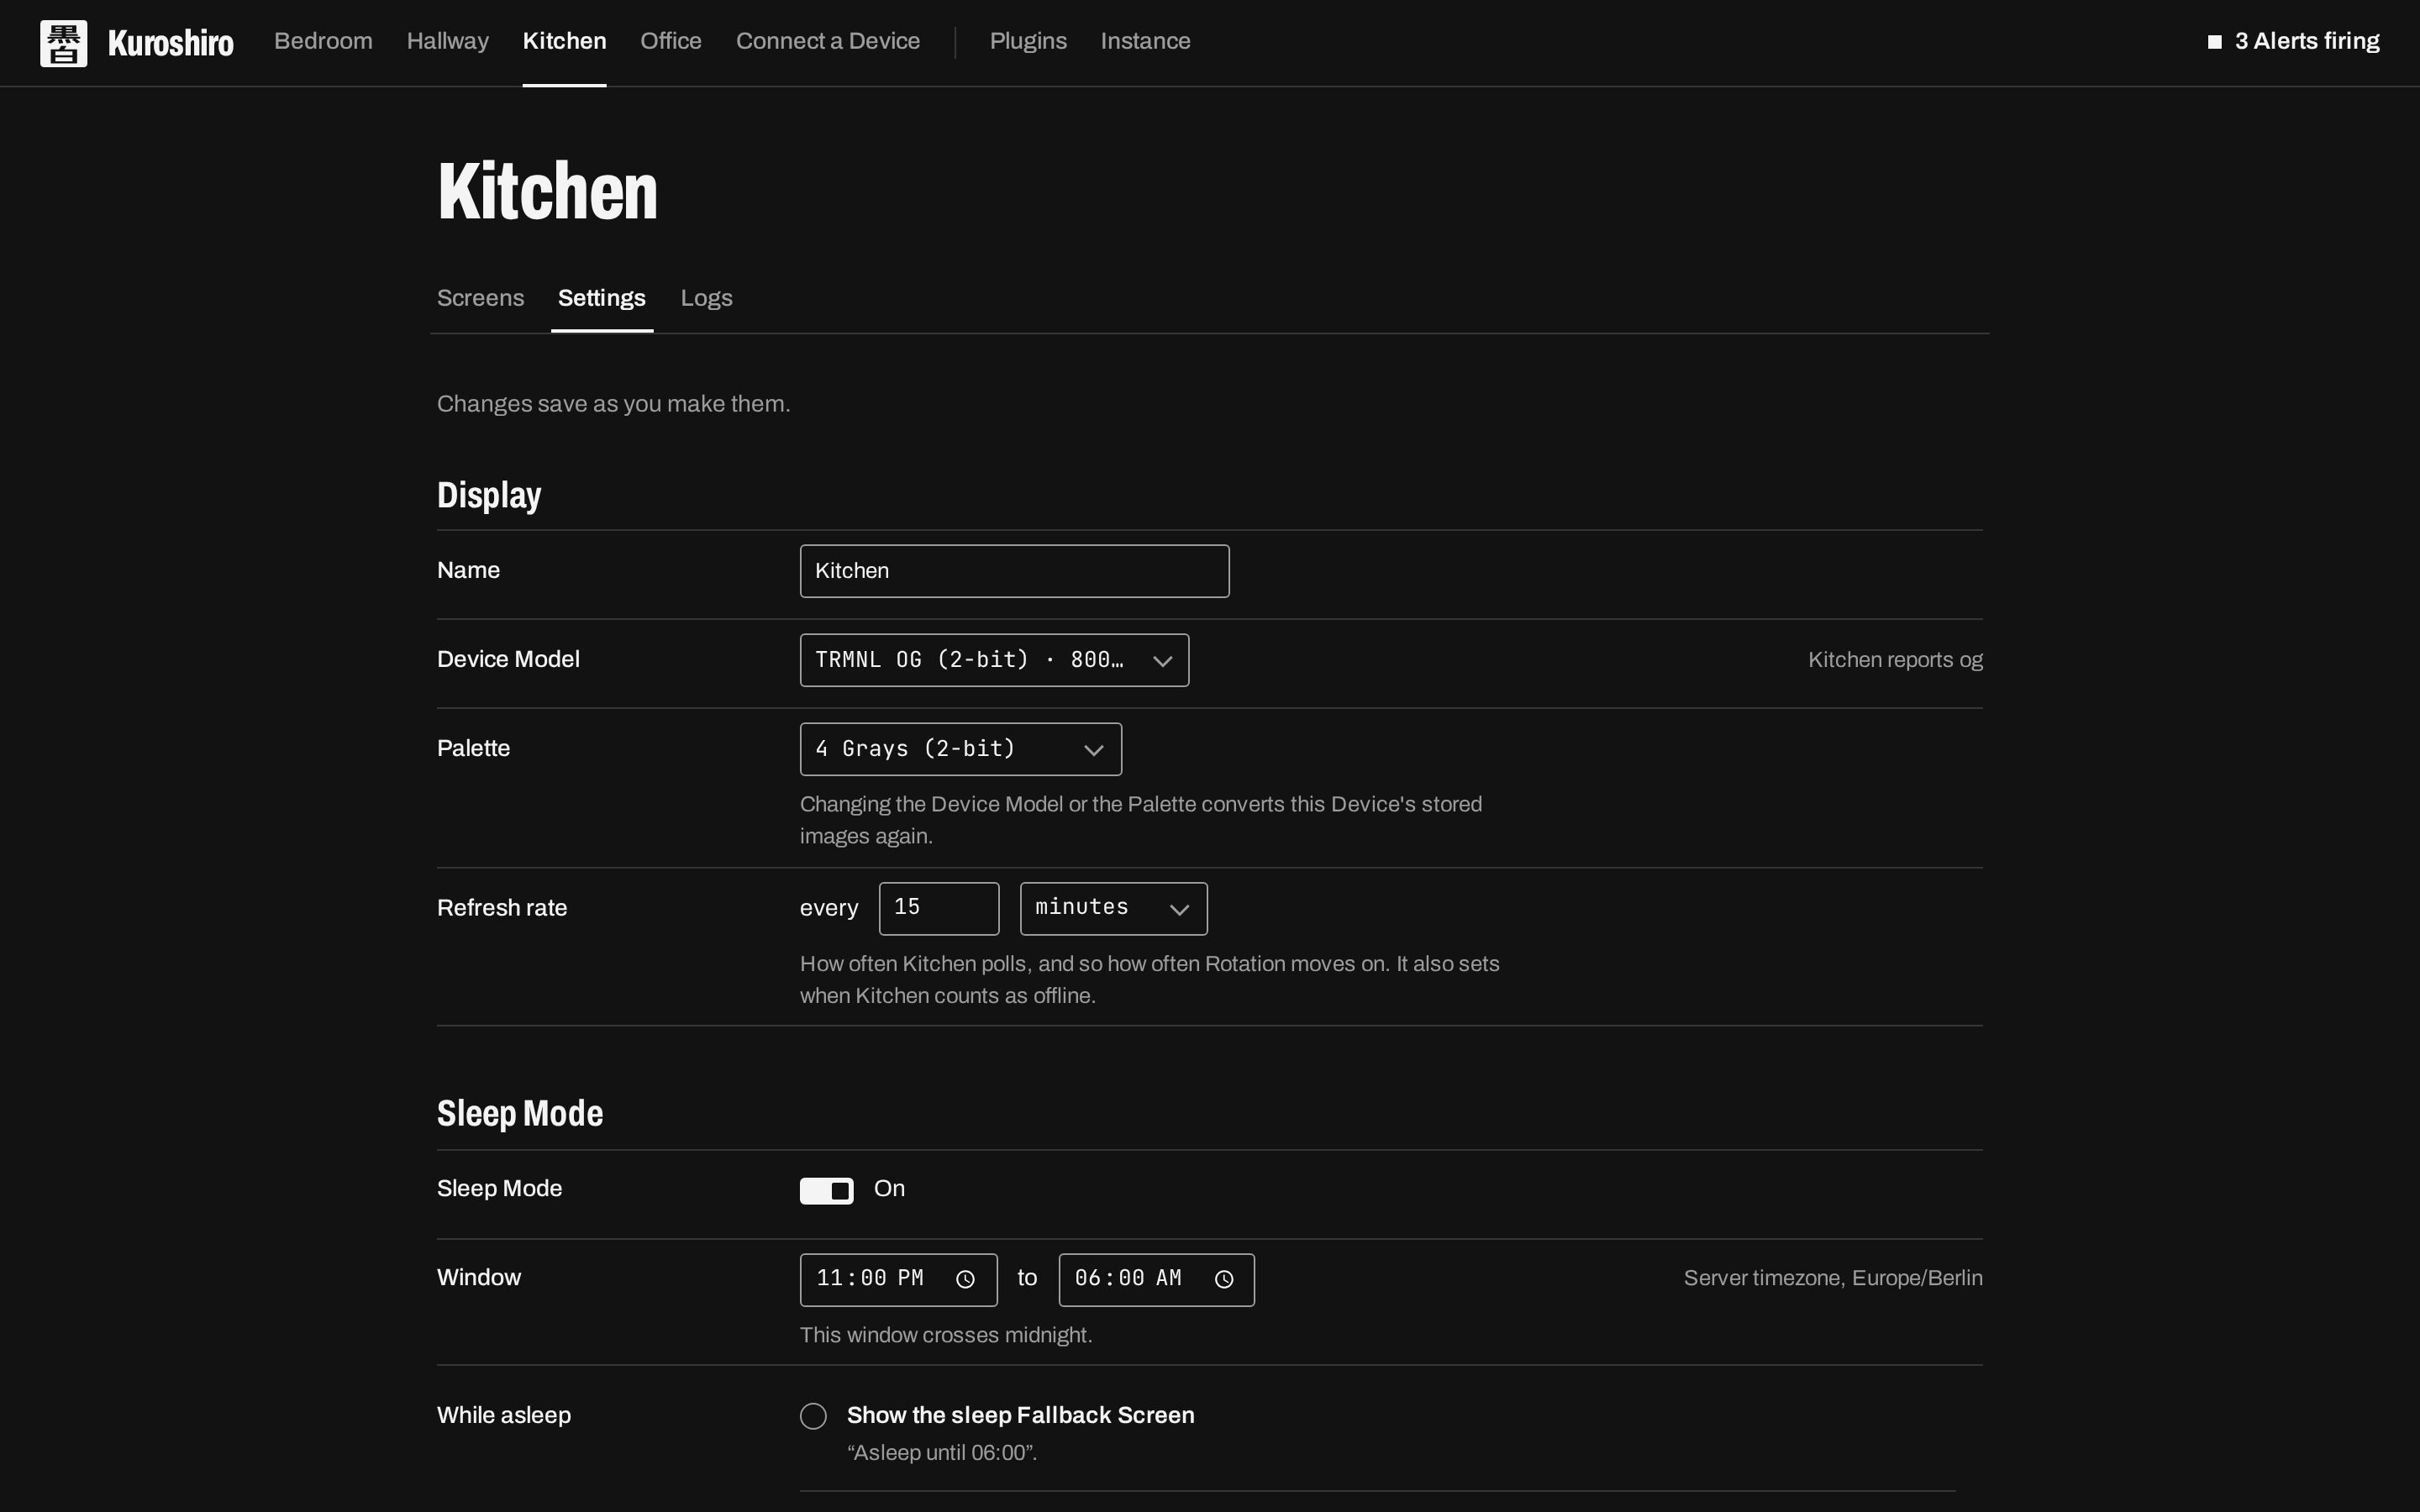Image resolution: width=2420 pixels, height=1512 pixels.
Task: Open the Plugins page
Action: 1028,41
